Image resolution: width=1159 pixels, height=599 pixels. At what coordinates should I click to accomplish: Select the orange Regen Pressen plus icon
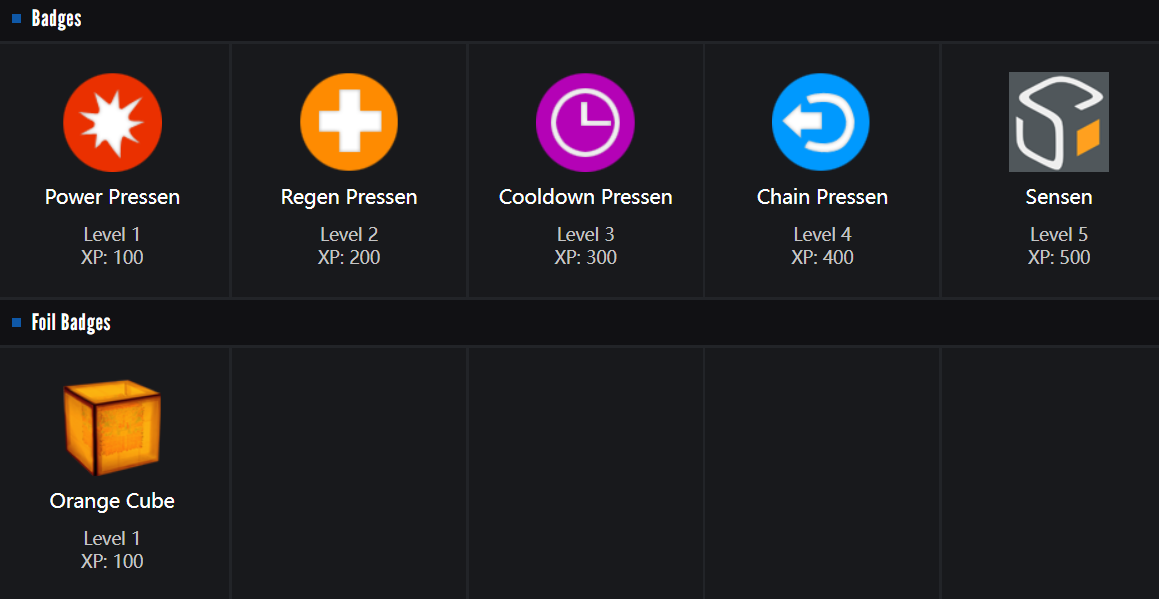click(x=349, y=122)
